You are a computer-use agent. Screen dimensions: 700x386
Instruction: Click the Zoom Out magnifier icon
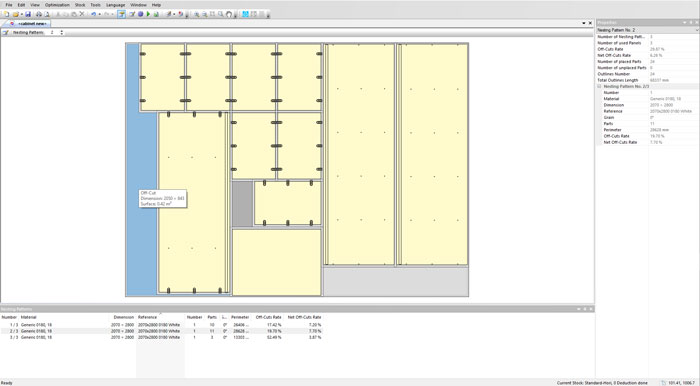[204, 14]
